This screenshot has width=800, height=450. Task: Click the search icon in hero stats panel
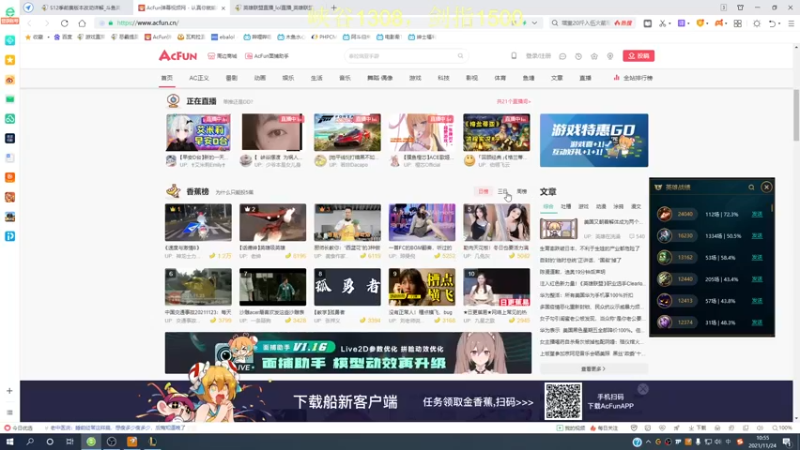(751, 187)
